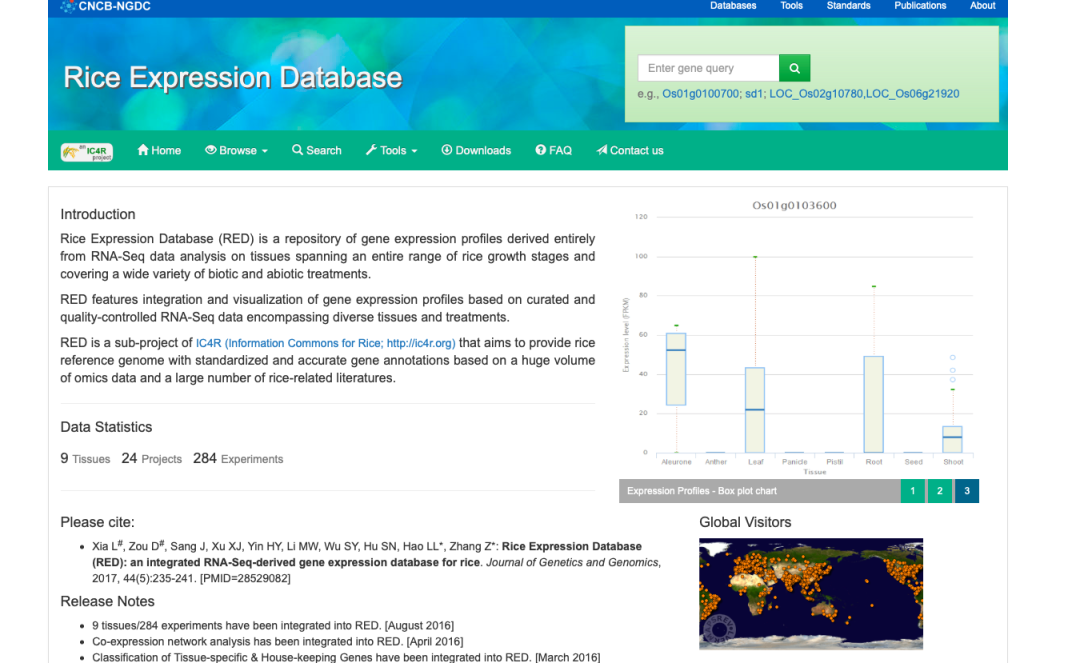This screenshot has width=1080, height=663.
Task: Open the FAQ page
Action: 553,151
